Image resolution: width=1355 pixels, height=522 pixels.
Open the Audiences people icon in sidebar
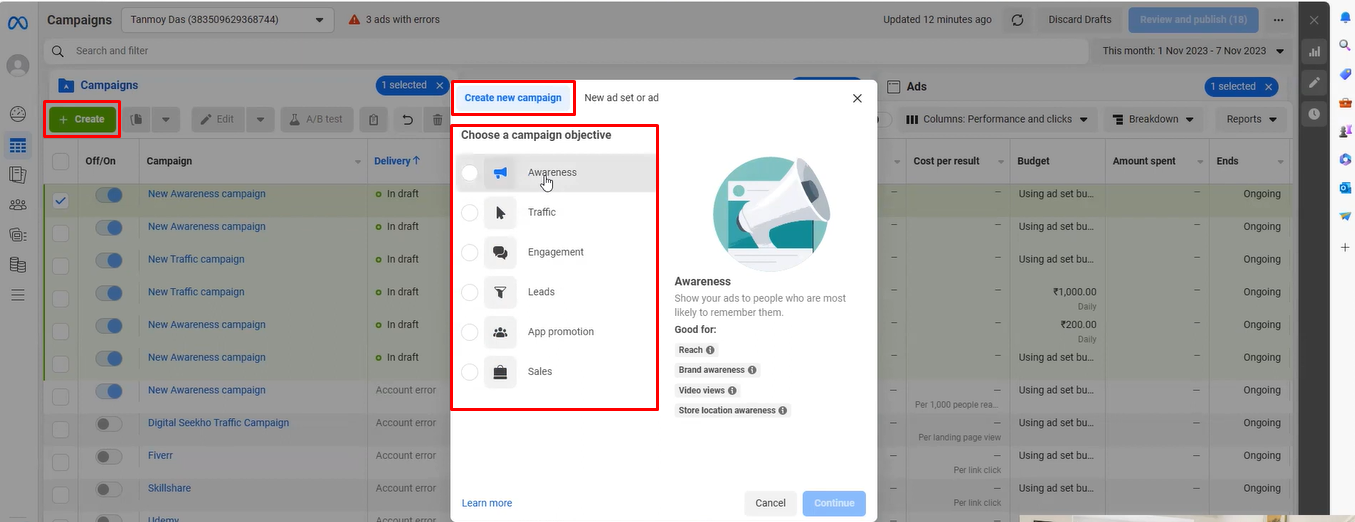click(x=18, y=205)
